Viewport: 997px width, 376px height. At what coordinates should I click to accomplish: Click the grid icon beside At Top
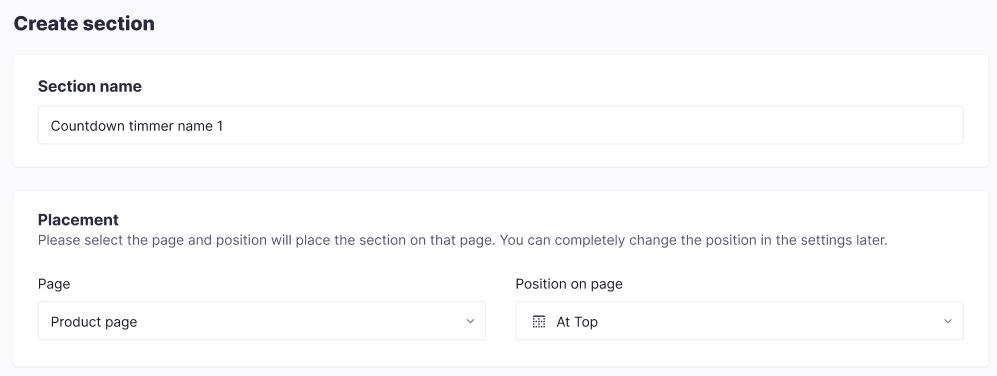539,322
